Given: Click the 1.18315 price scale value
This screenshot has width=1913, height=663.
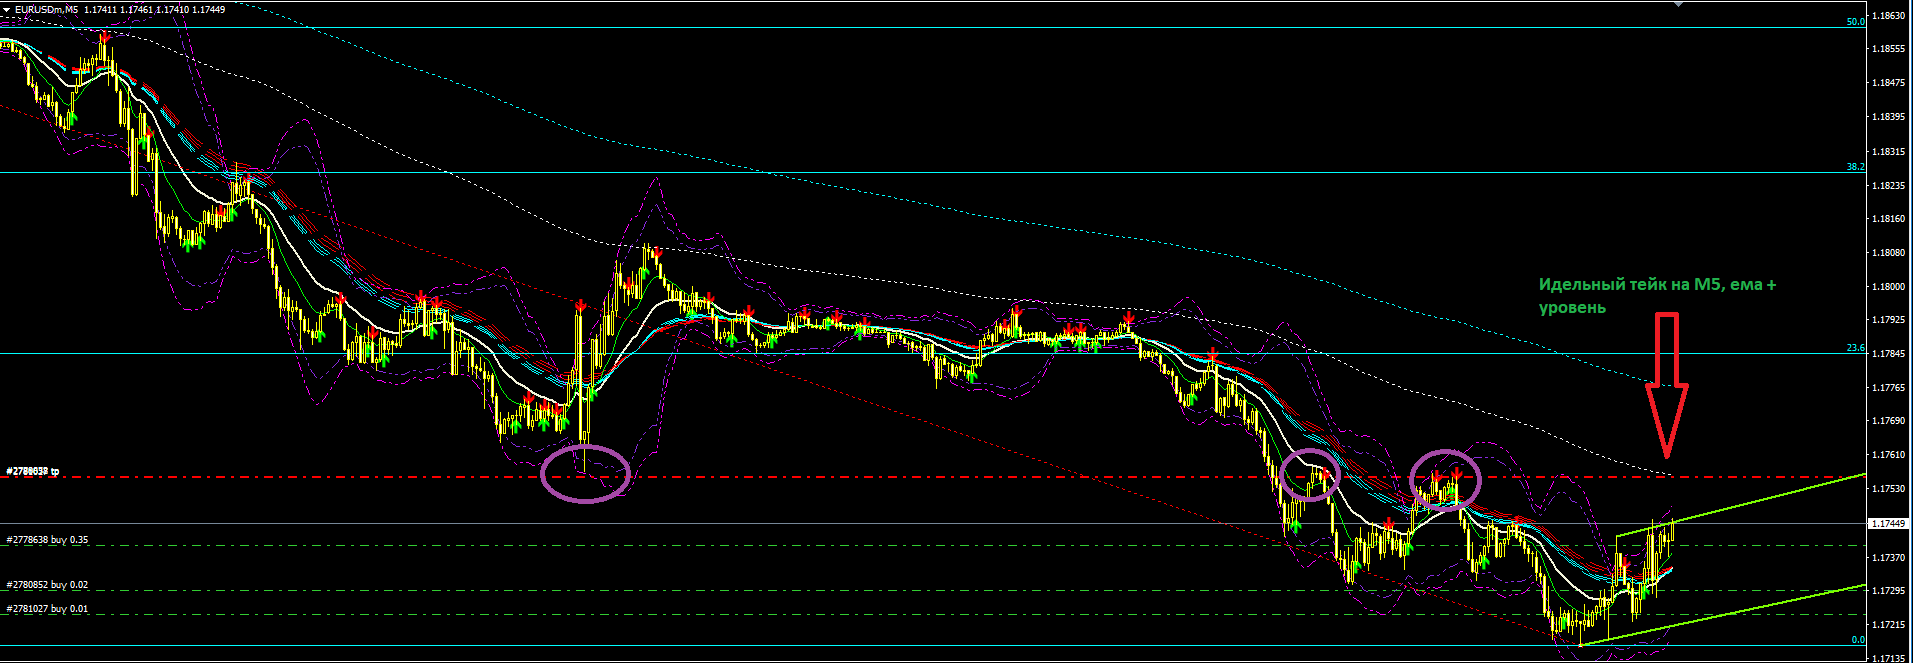Looking at the screenshot, I should pyautogui.click(x=1889, y=152).
